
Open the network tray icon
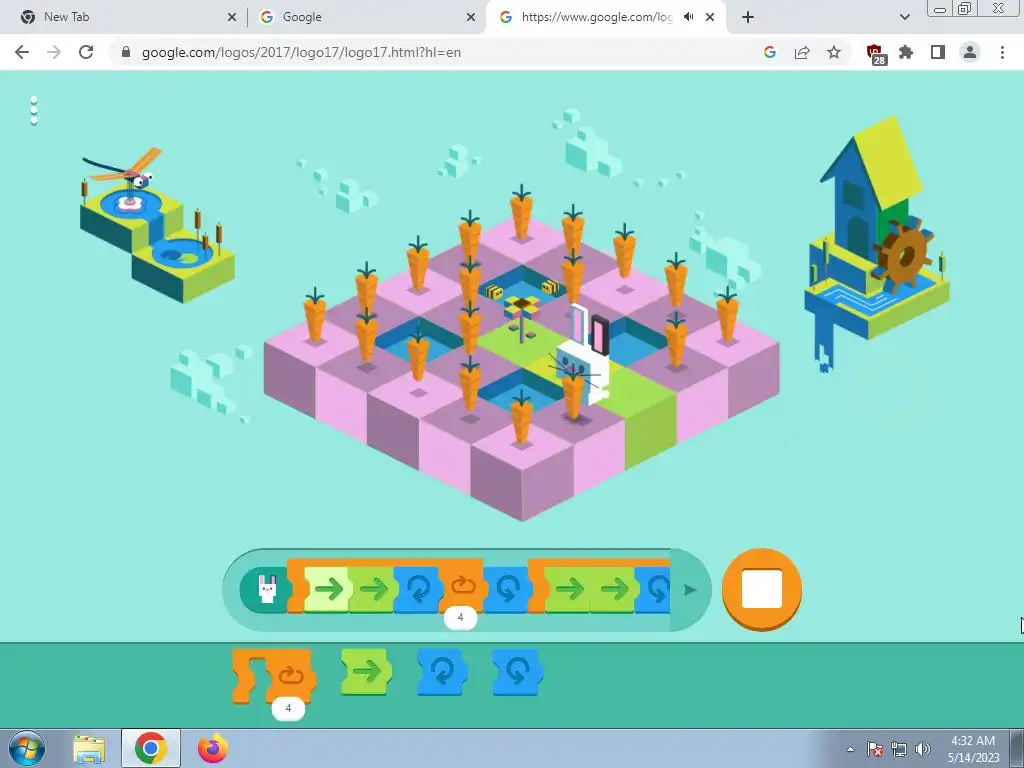899,749
